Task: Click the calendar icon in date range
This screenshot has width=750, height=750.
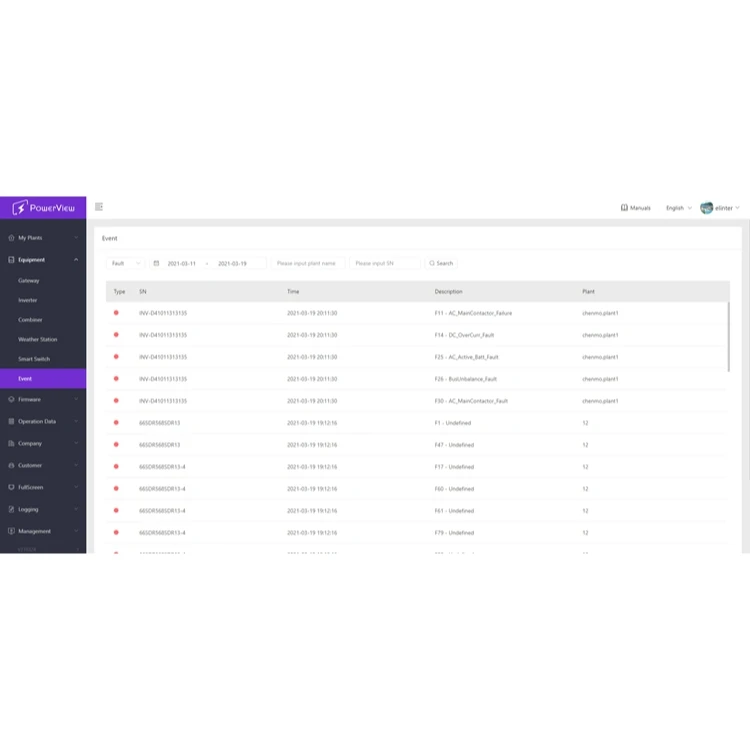Action: 156,263
